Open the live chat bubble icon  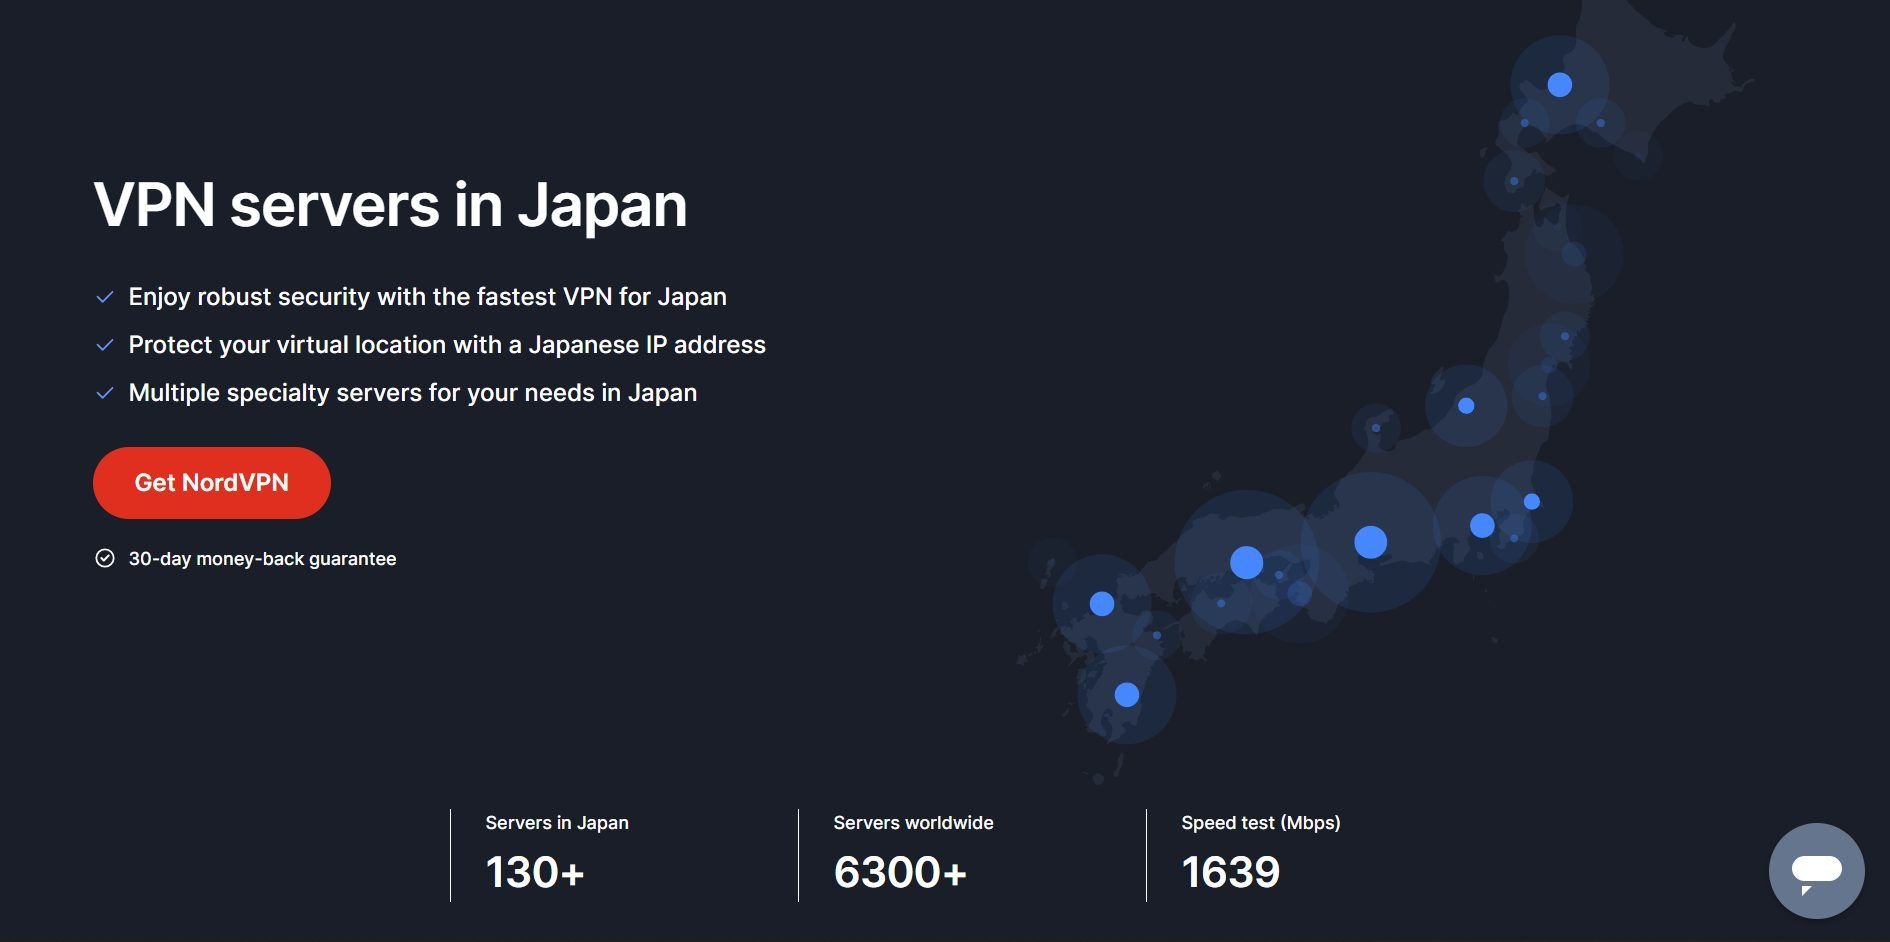coord(1816,871)
